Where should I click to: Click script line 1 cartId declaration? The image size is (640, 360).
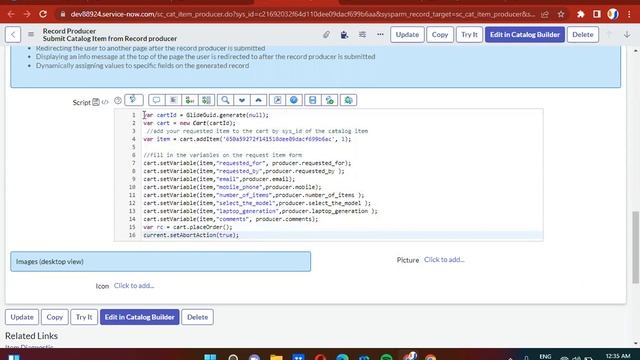(206, 115)
